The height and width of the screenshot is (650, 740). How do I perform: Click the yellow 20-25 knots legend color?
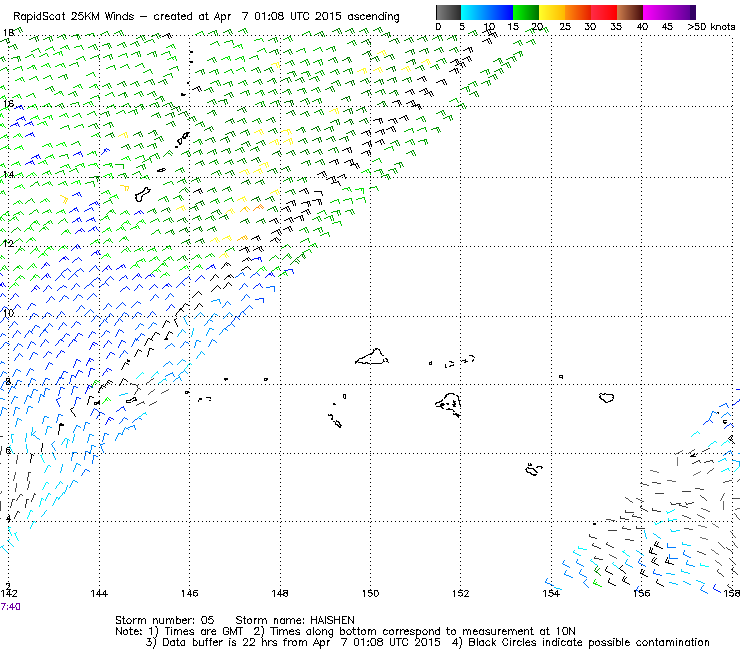pos(552,12)
